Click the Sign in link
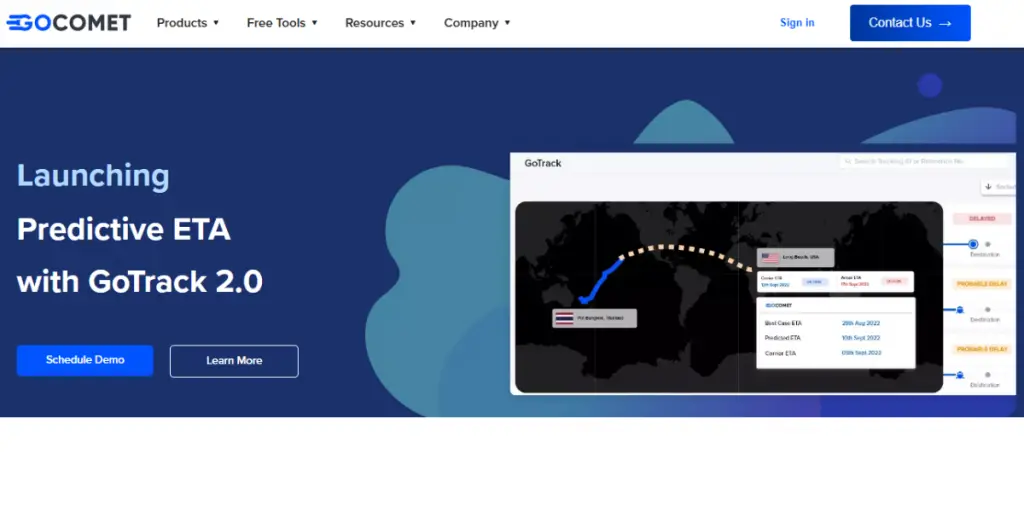1024x512 pixels. click(x=797, y=22)
